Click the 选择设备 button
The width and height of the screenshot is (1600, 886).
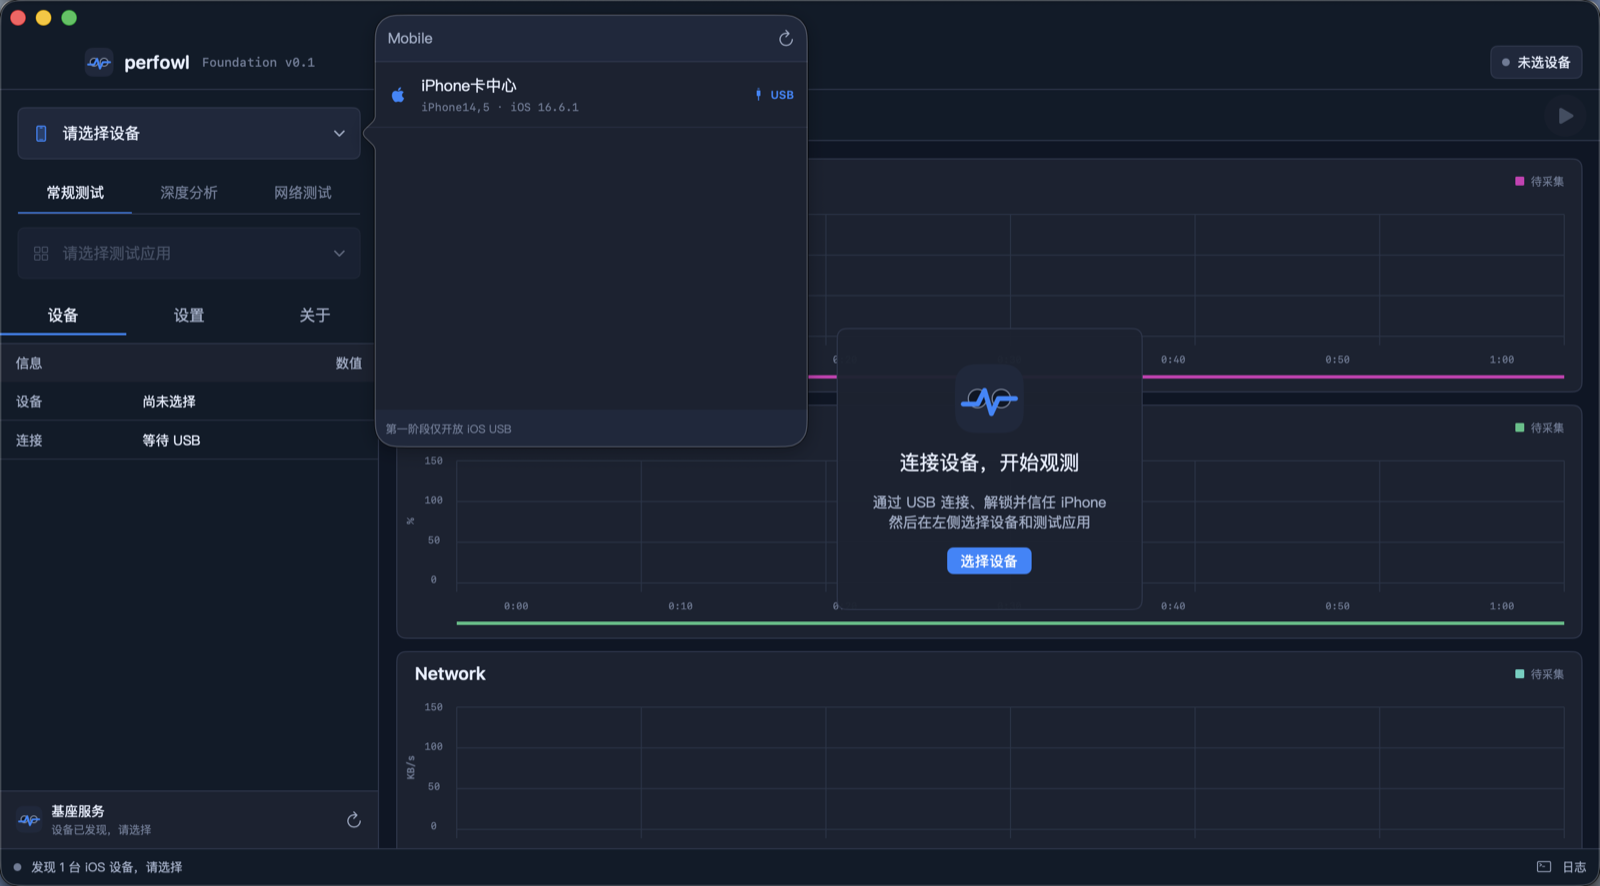(x=989, y=561)
